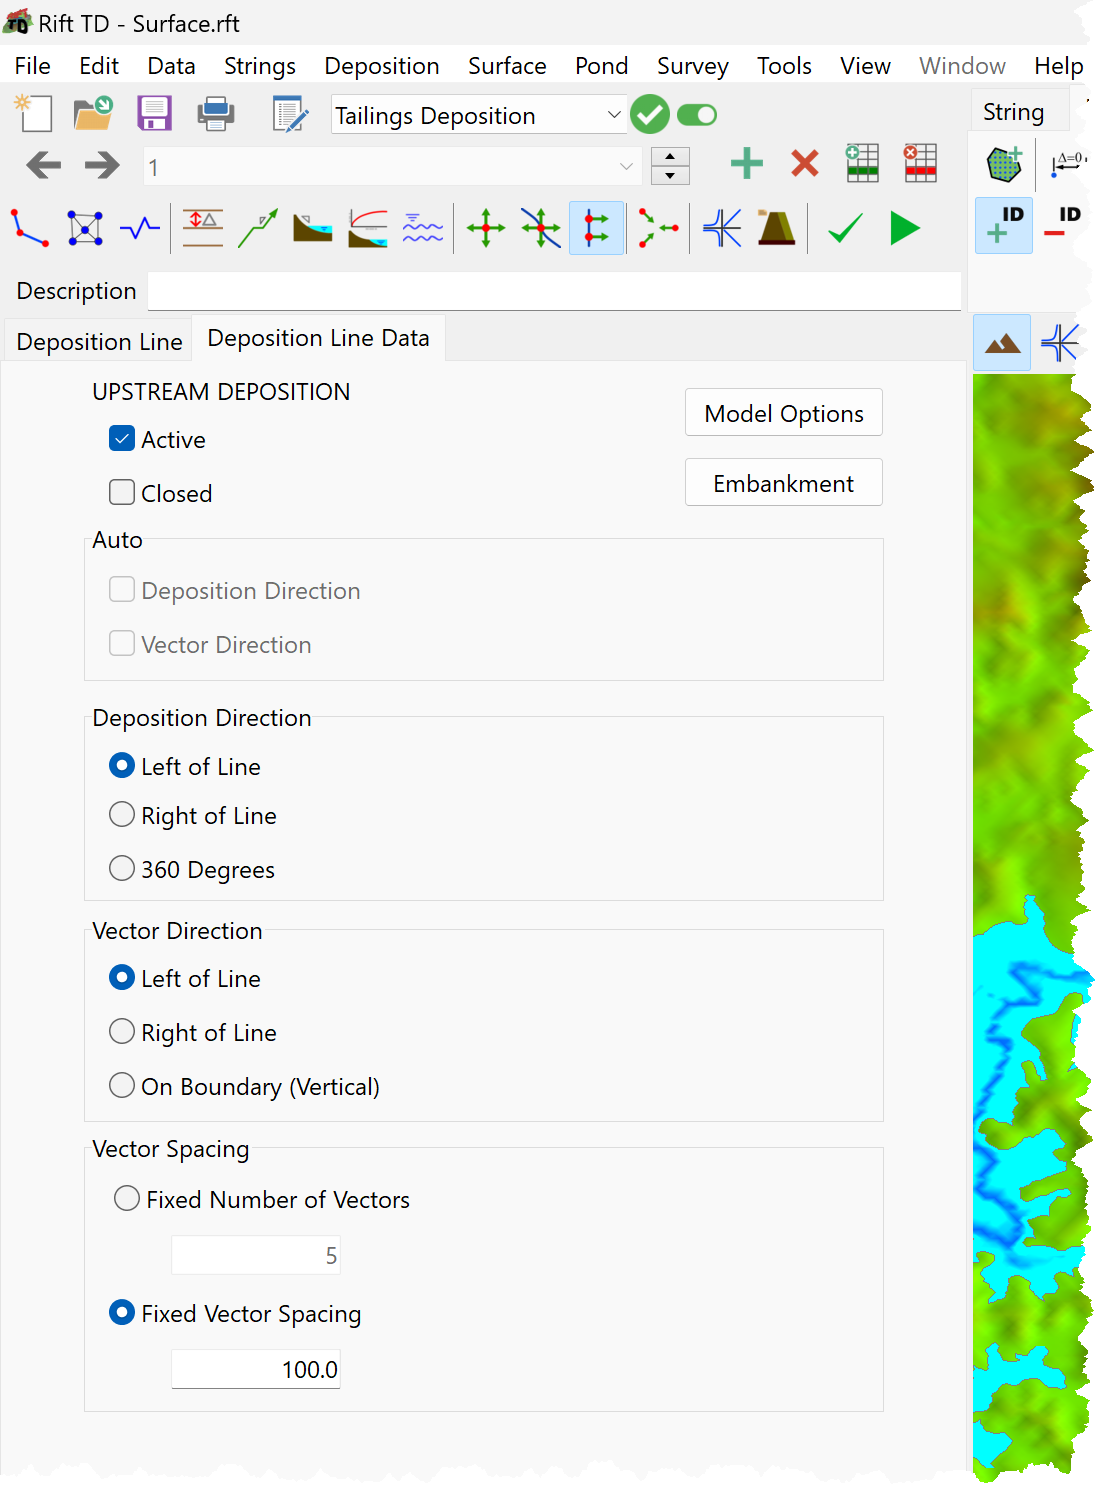Click the back arrow navigation icon
Viewport: 1101px width, 1491px height.
point(44,165)
